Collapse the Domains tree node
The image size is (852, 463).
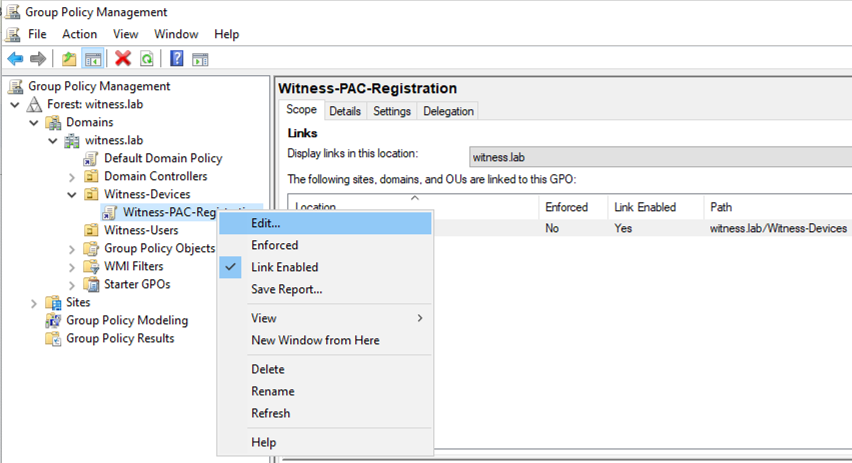click(34, 123)
